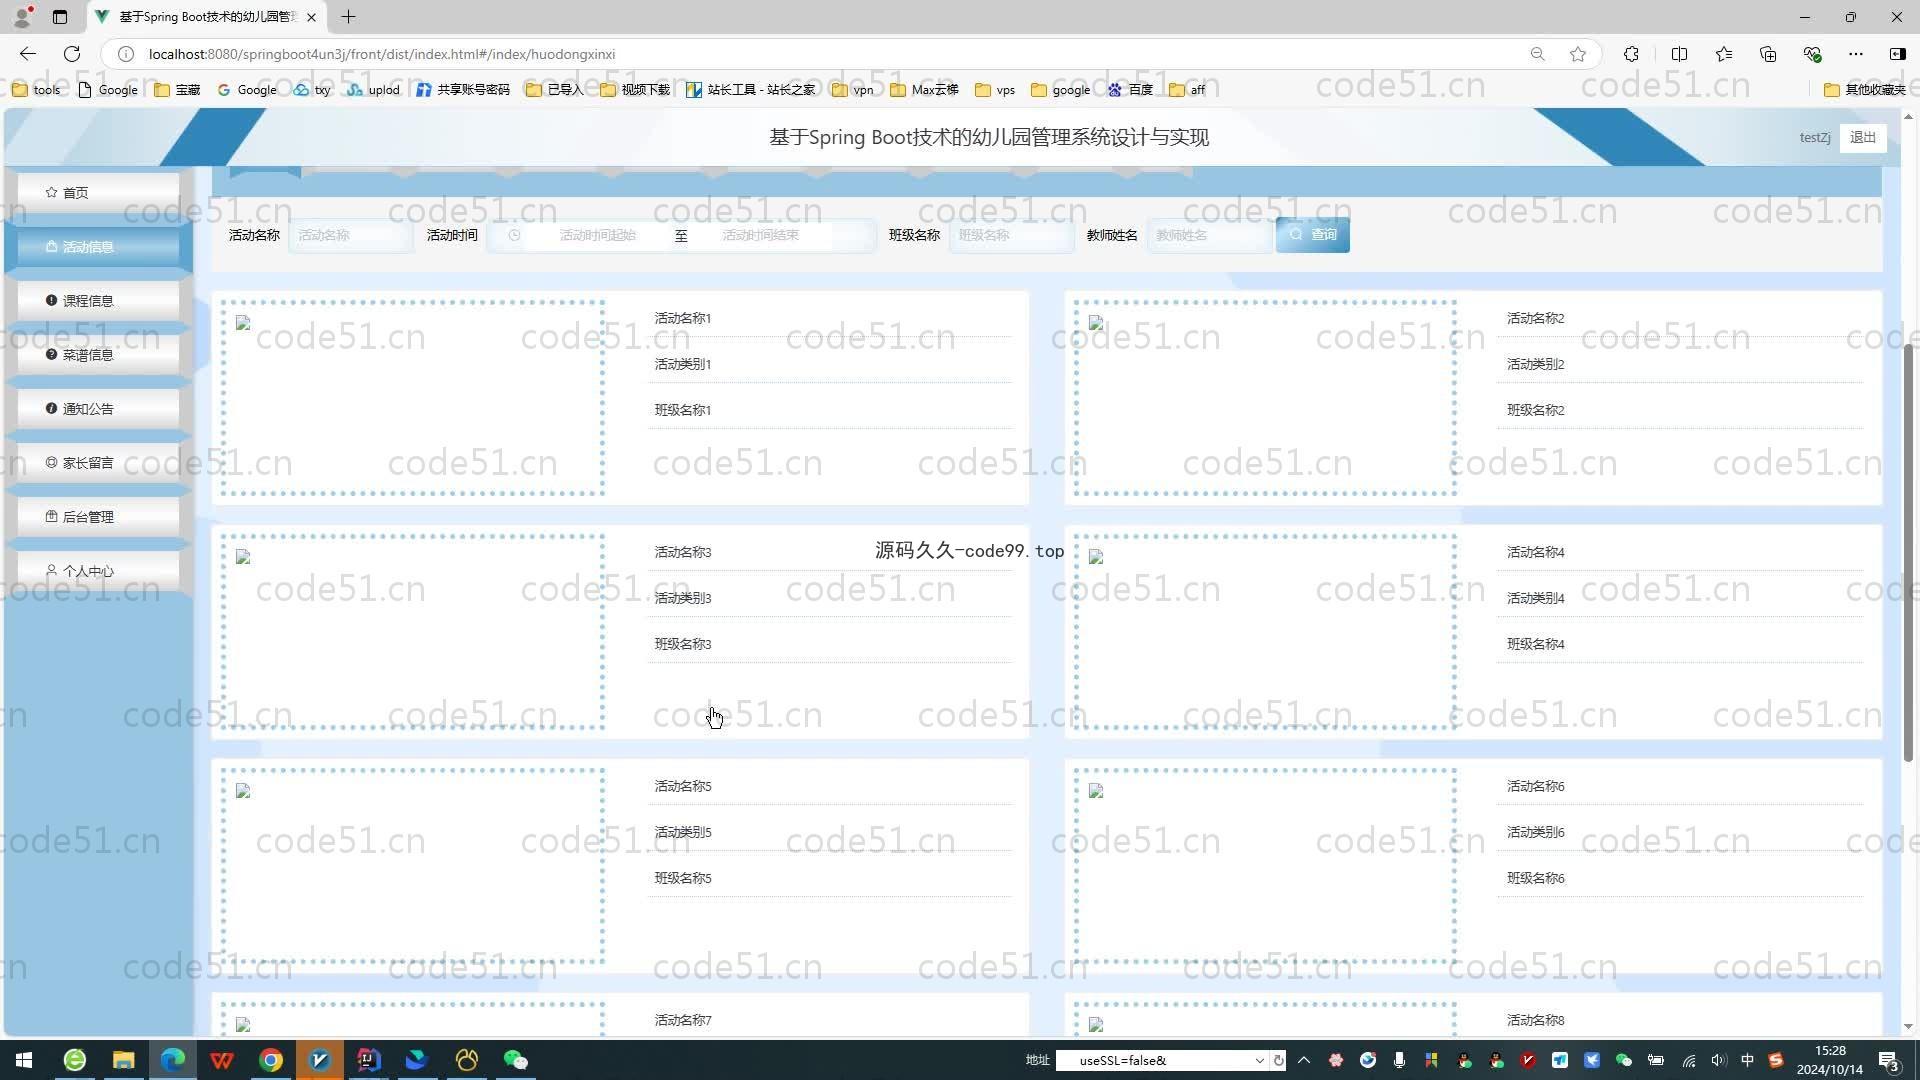
Task: Open browser settings and more menu
Action: pos(1856,54)
